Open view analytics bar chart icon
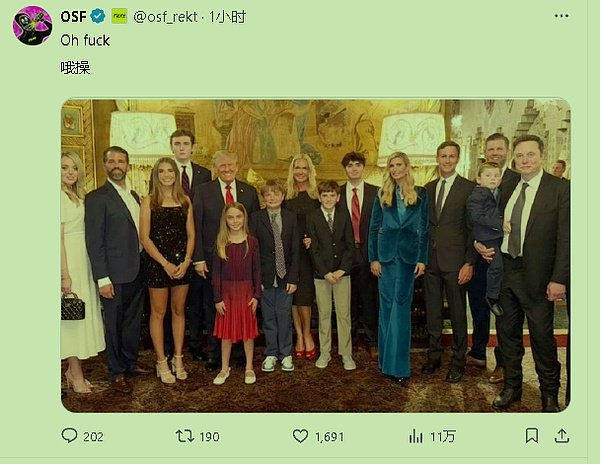 tap(416, 436)
